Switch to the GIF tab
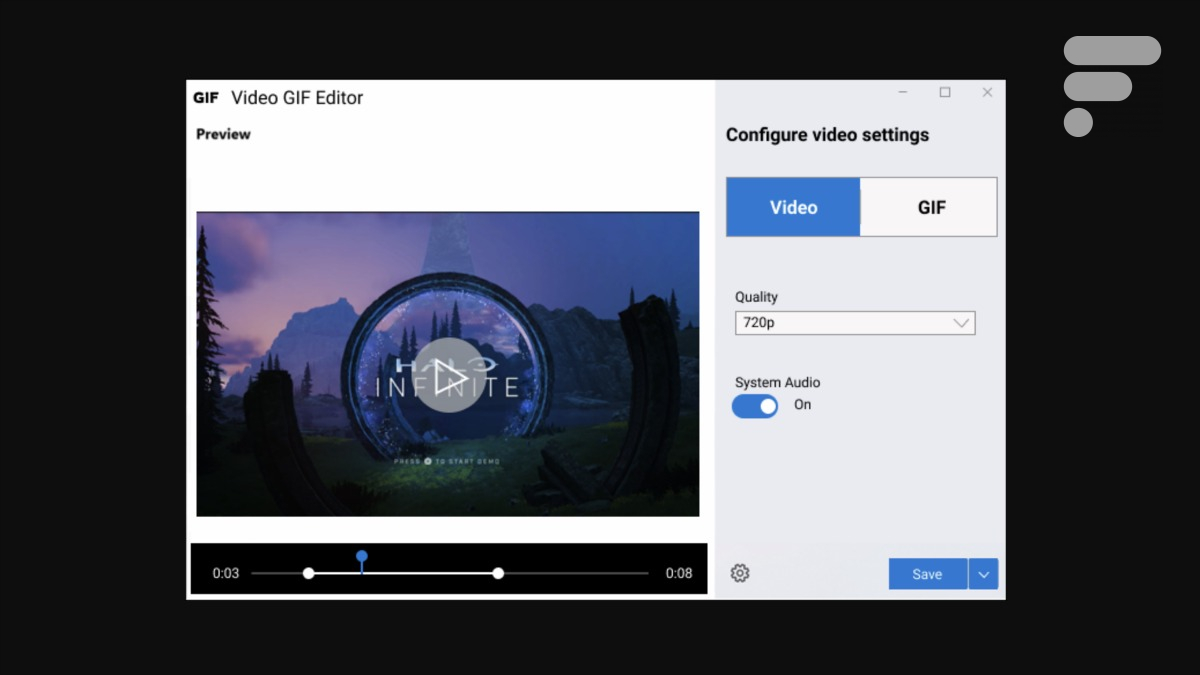This screenshot has height=675, width=1200. [x=929, y=207]
